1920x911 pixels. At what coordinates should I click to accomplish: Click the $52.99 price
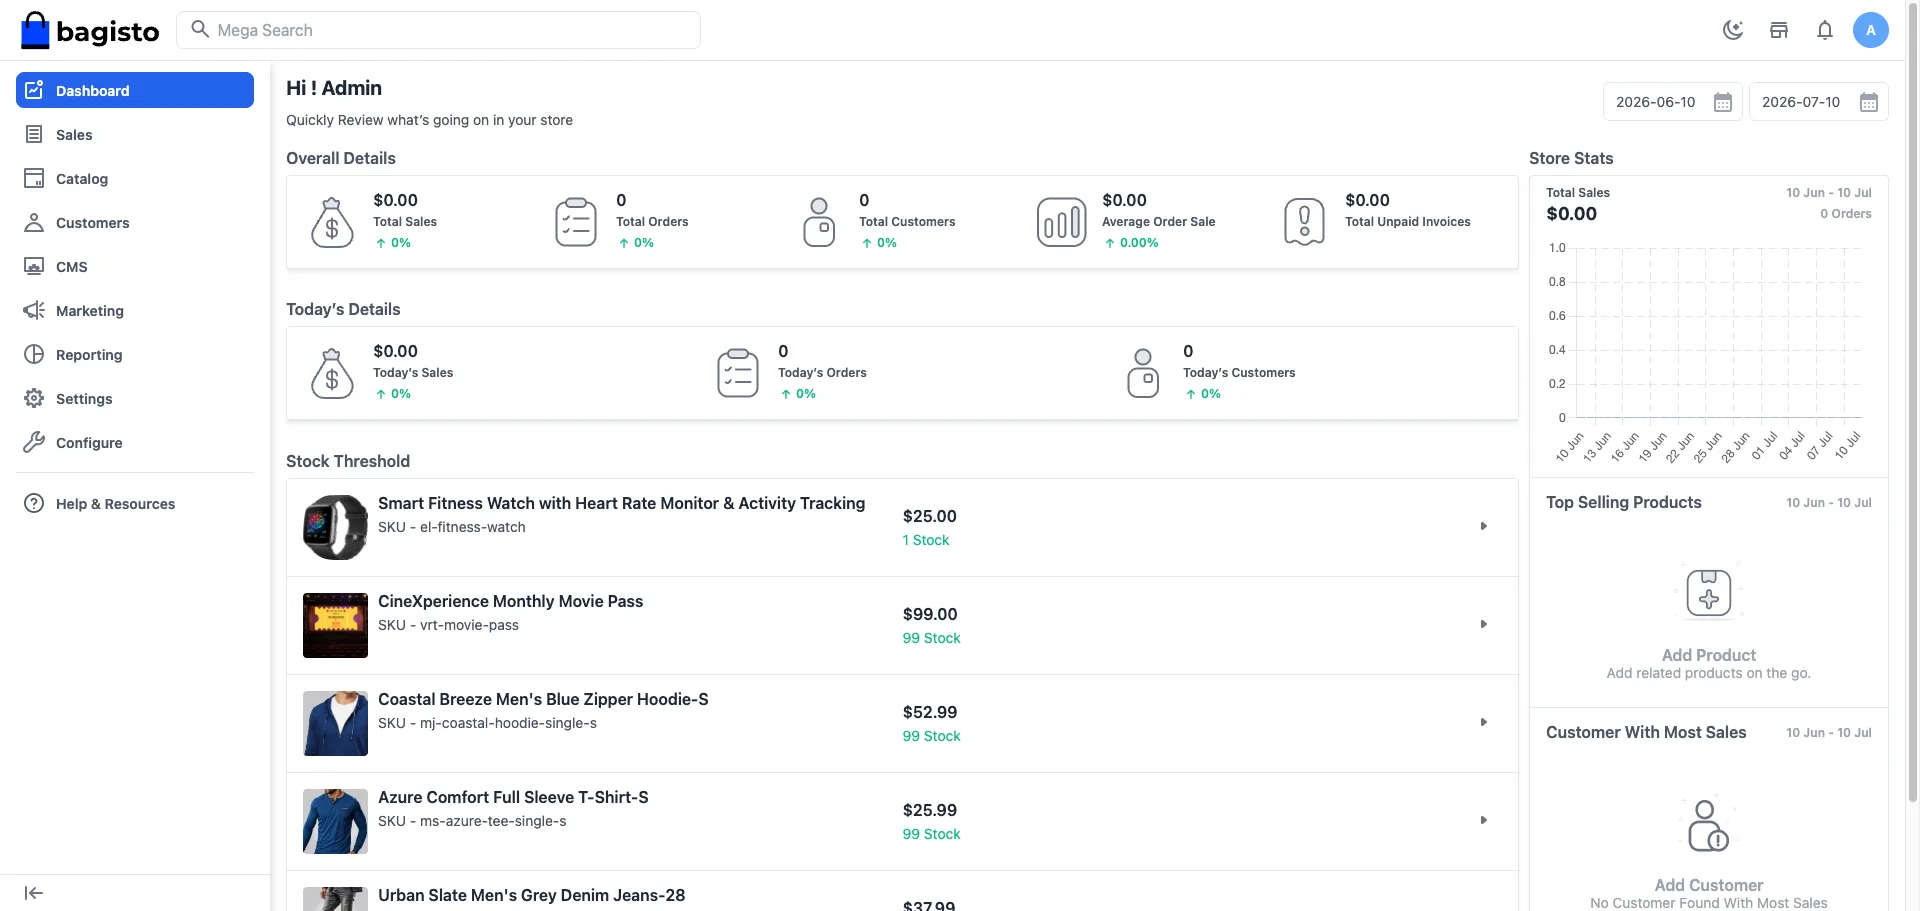click(930, 712)
